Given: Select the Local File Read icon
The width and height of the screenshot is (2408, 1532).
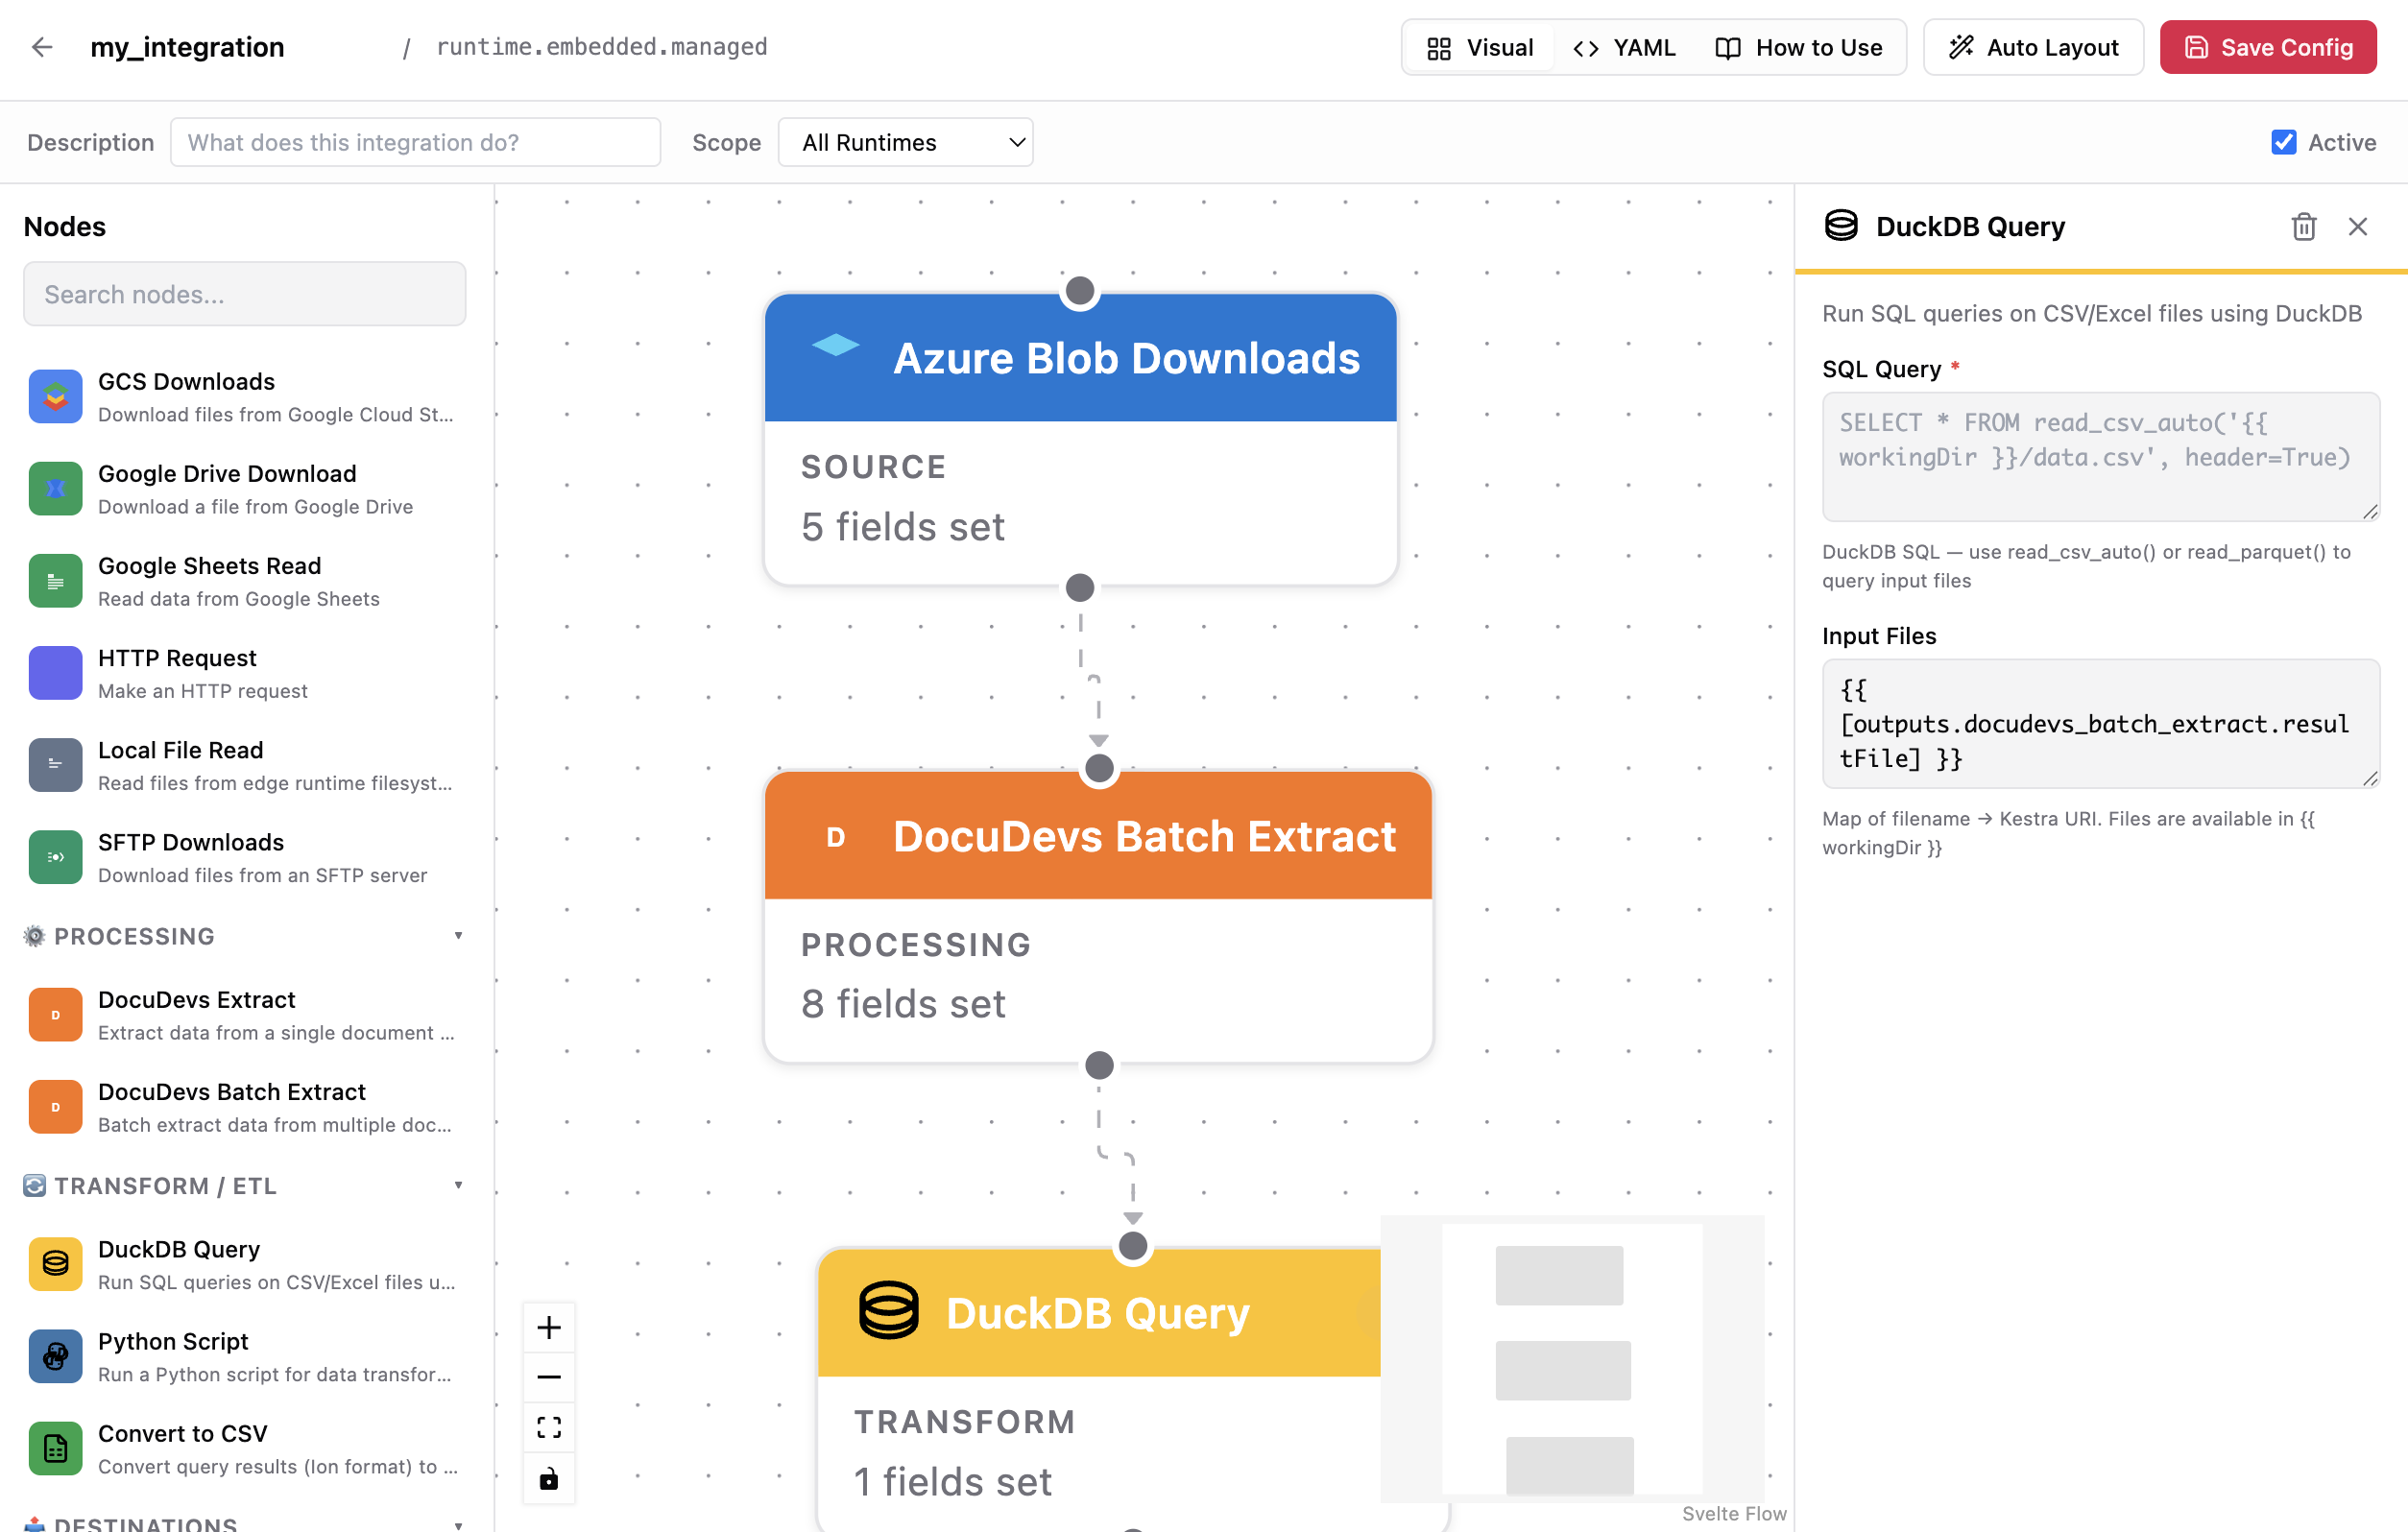Looking at the screenshot, I should click(x=55, y=765).
